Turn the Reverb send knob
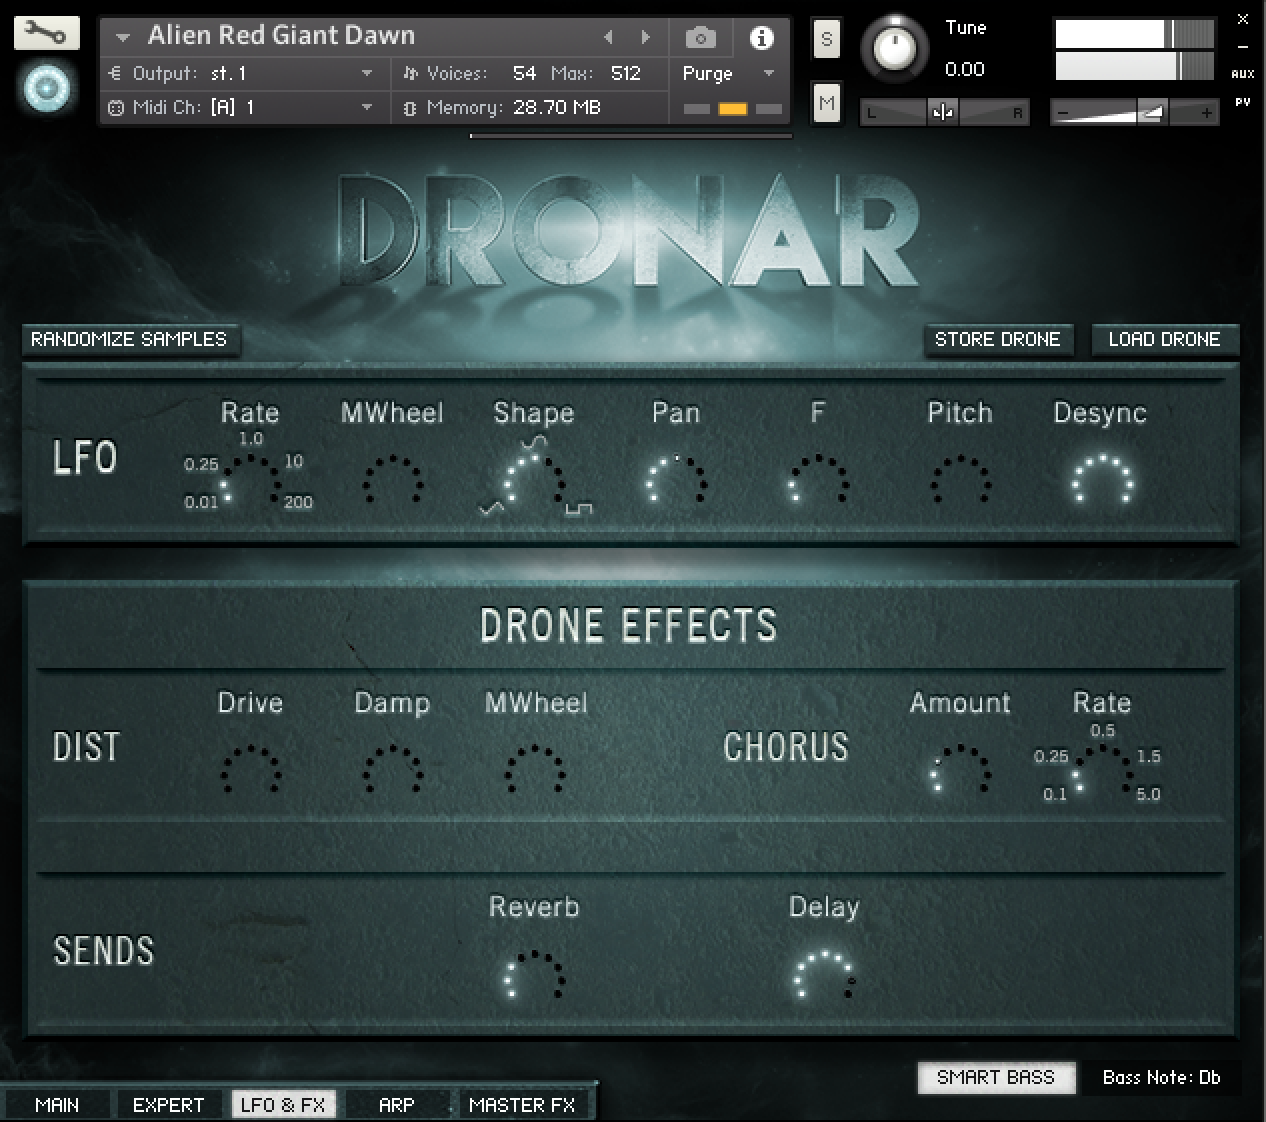This screenshot has width=1266, height=1122. 533,978
